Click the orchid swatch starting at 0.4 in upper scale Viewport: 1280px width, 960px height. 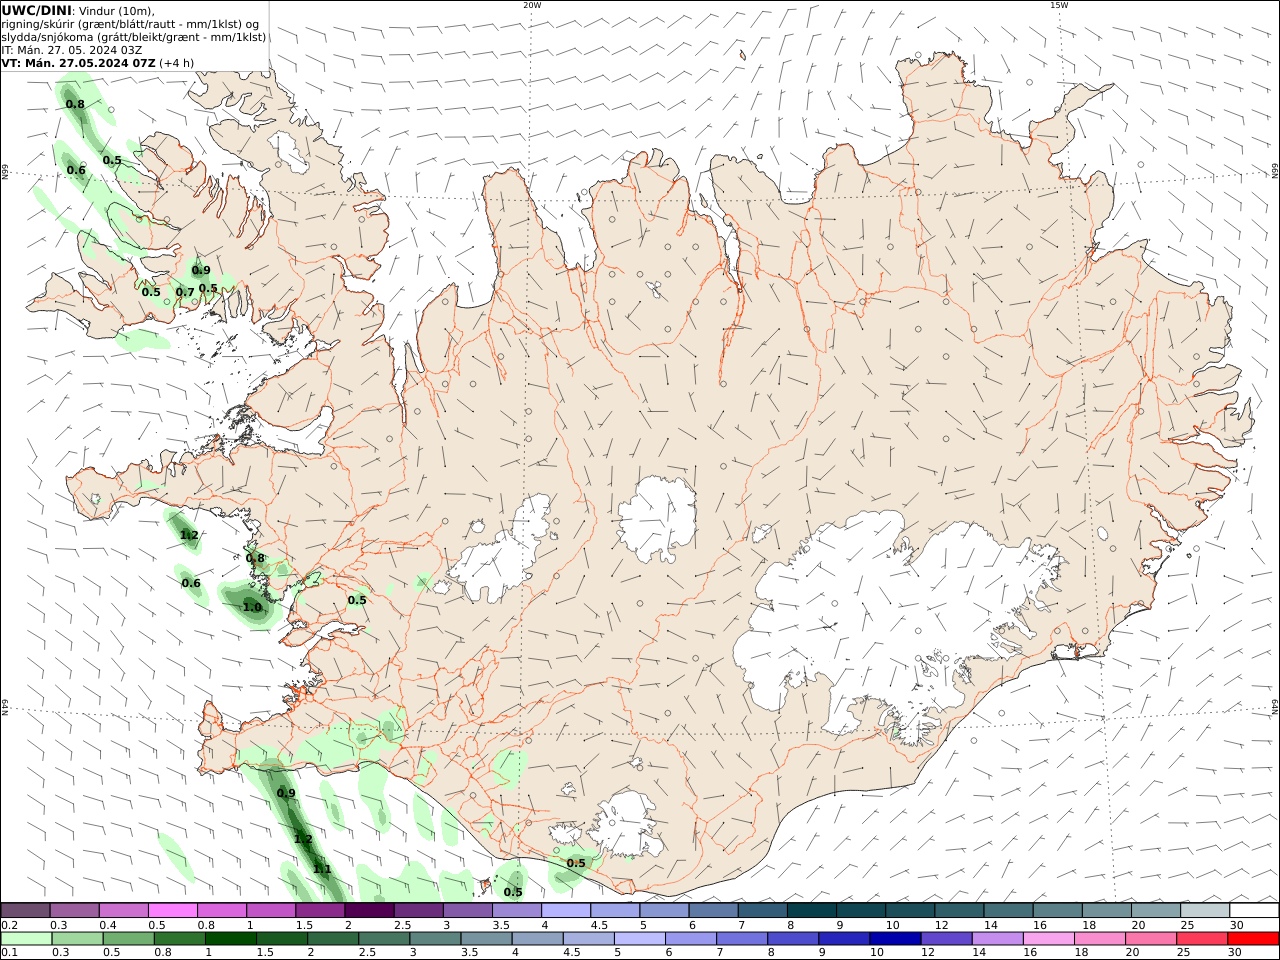coord(123,910)
